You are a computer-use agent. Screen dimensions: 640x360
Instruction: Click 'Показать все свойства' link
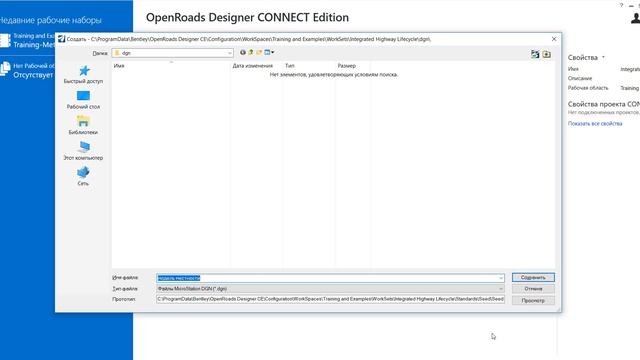[595, 123]
